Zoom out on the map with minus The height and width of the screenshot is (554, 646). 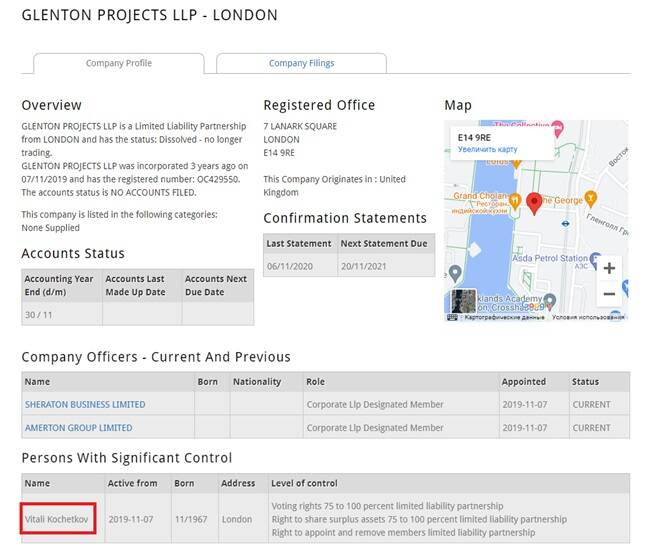tap(608, 294)
